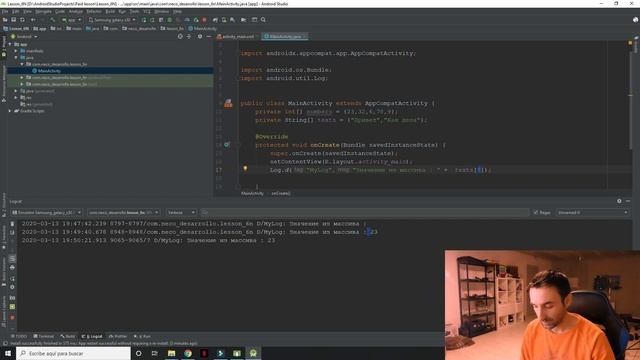This screenshot has height=360, width=640.
Task: Open the Profiler tool window tab
Action: pos(118,336)
